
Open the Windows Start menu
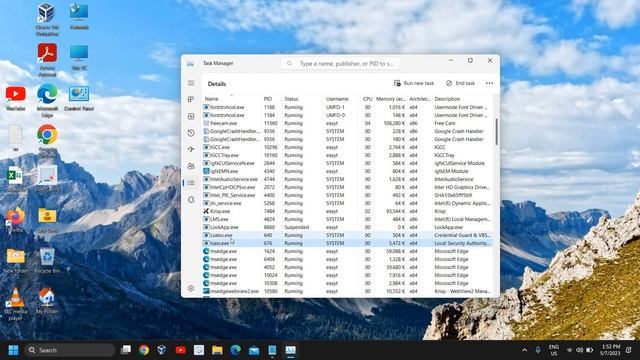point(13,350)
